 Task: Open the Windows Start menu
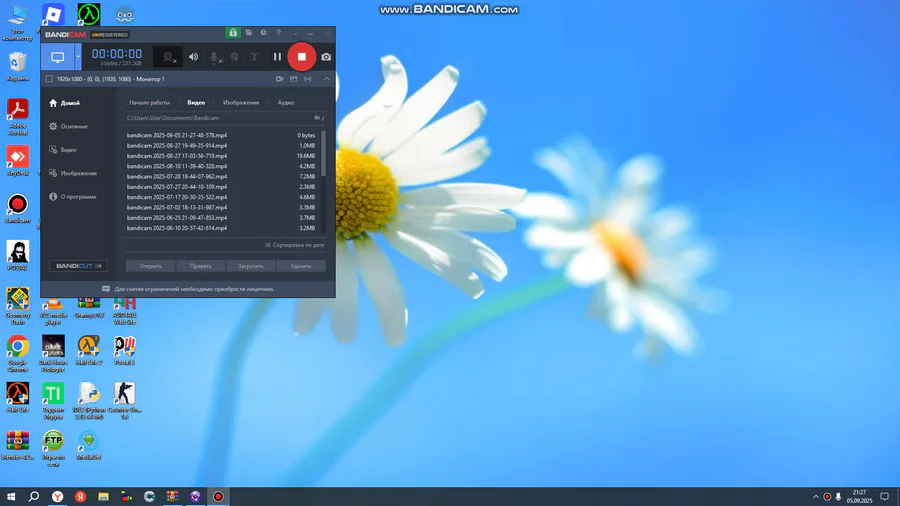coord(11,497)
